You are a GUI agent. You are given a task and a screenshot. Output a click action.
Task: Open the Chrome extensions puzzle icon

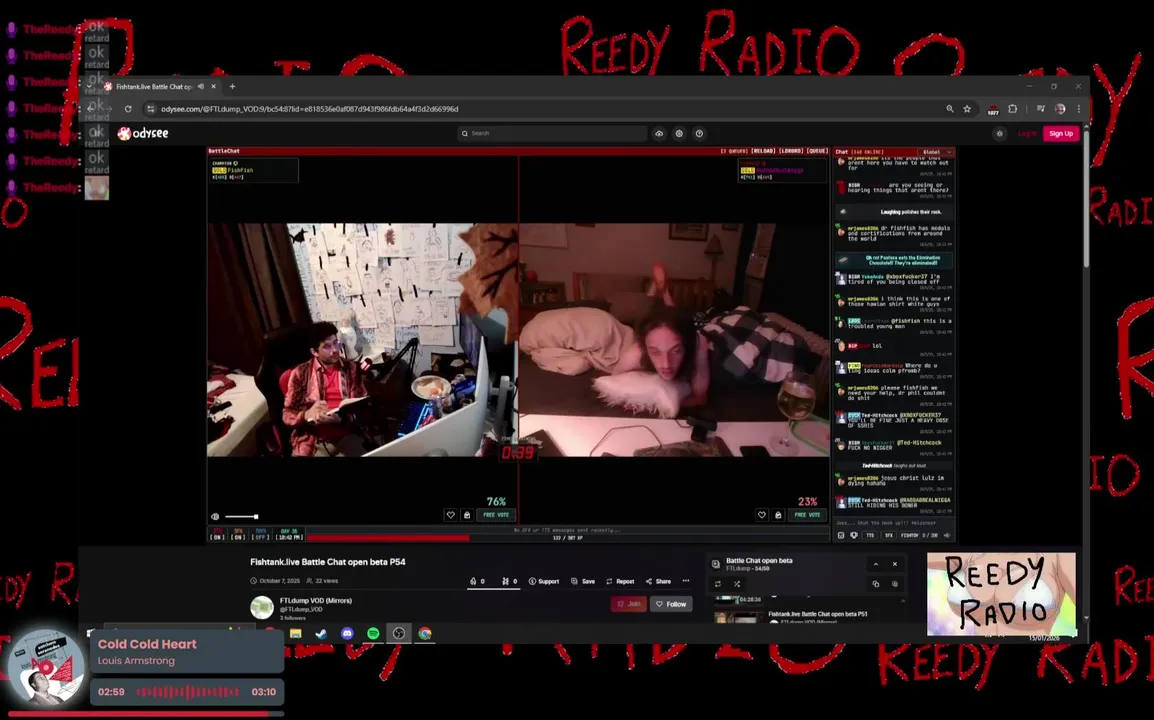tap(1013, 109)
